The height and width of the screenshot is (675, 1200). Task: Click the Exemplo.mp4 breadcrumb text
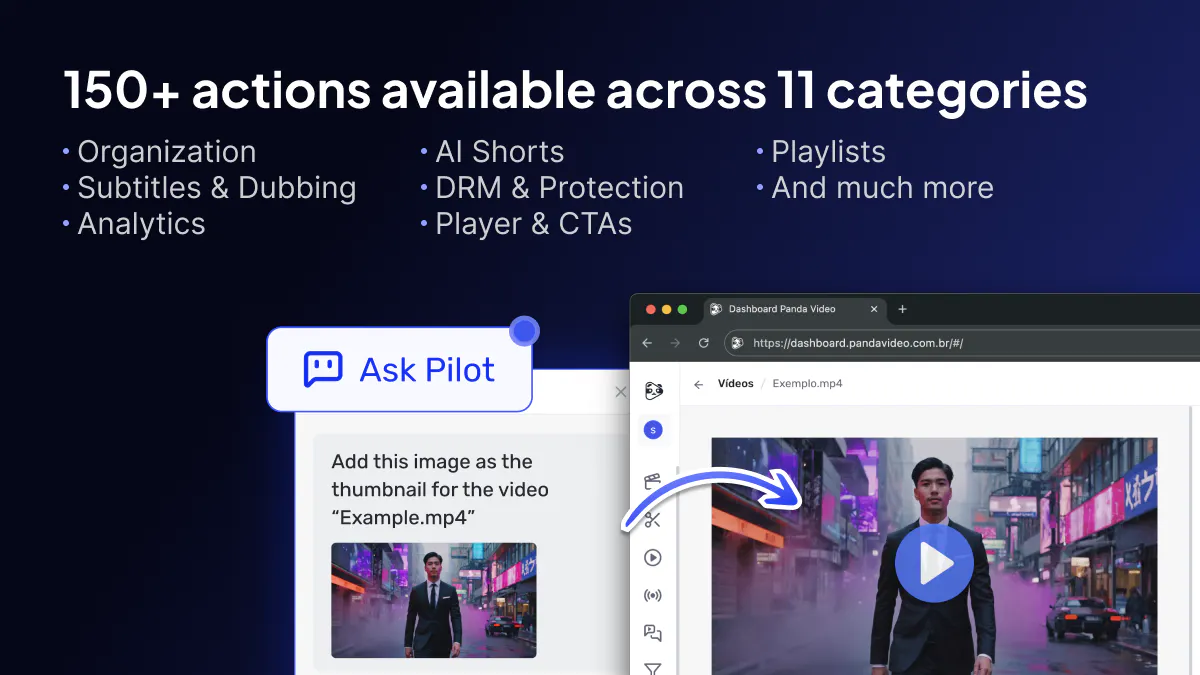807,384
